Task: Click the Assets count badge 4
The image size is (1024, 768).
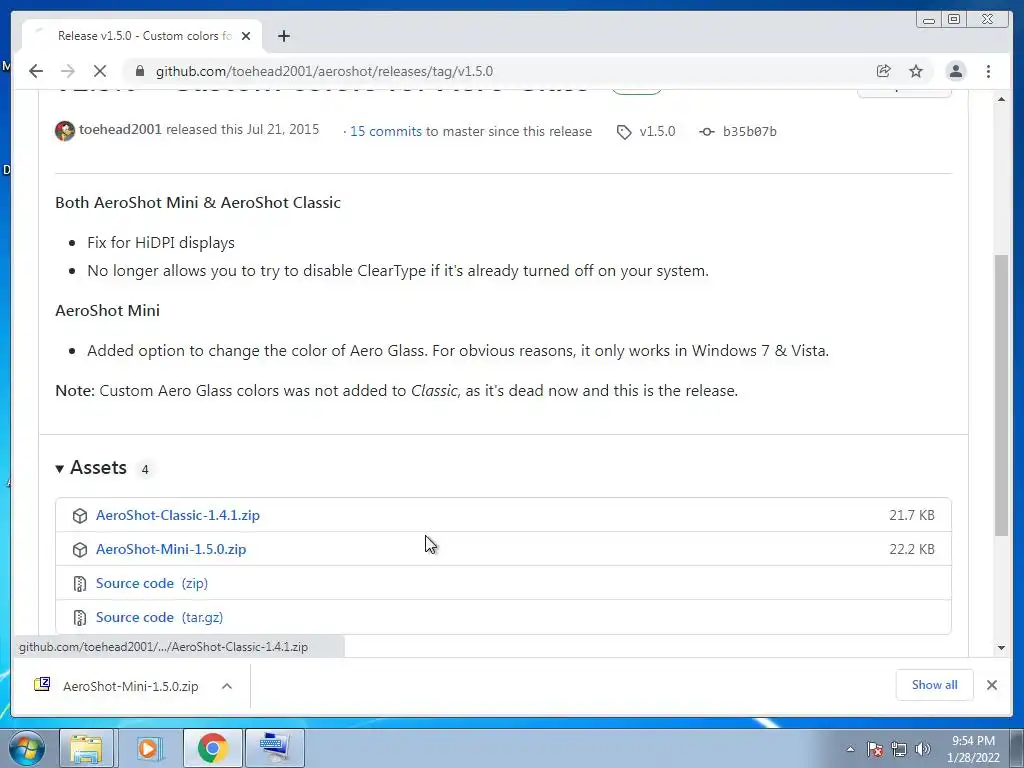Action: coord(145,469)
